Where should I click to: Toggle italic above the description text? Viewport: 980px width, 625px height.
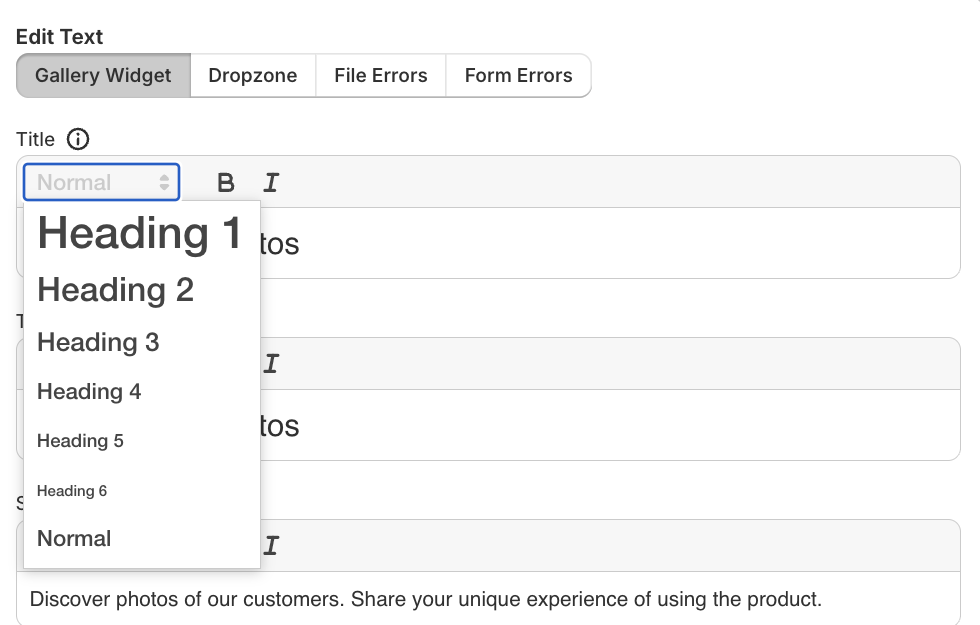[x=271, y=546]
